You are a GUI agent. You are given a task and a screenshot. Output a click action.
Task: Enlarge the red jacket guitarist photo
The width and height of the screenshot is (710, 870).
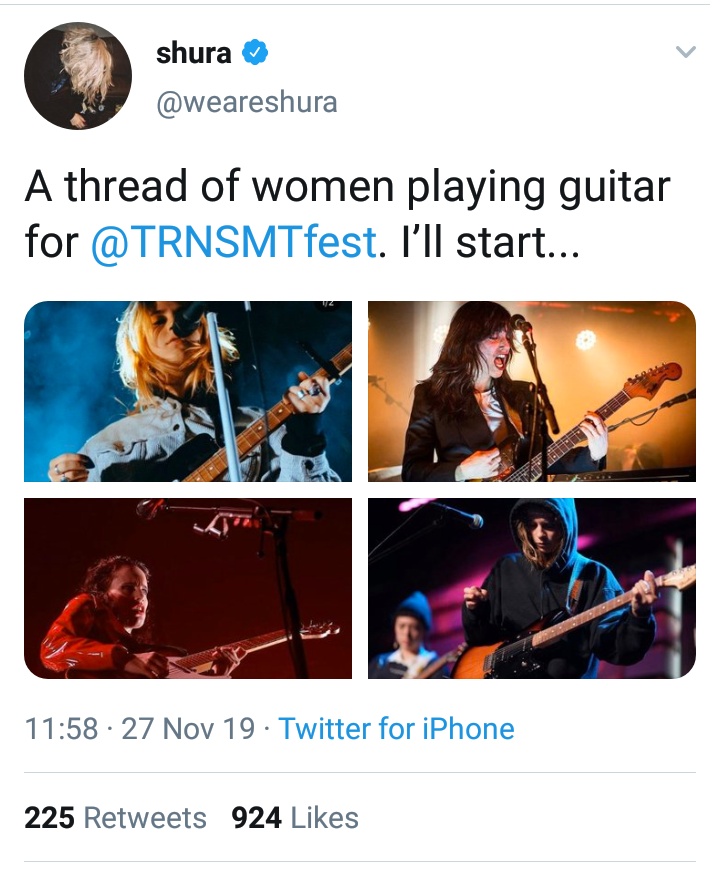click(x=188, y=588)
